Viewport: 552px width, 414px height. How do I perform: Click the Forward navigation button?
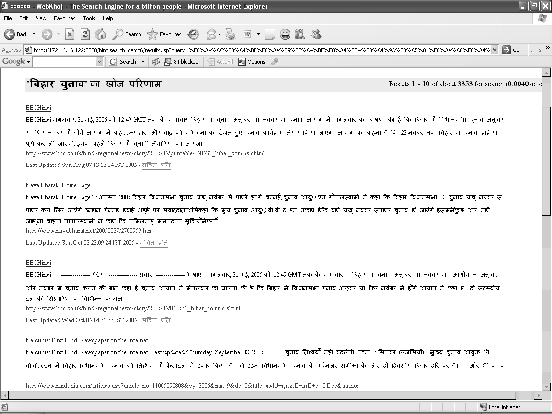pos(47,34)
